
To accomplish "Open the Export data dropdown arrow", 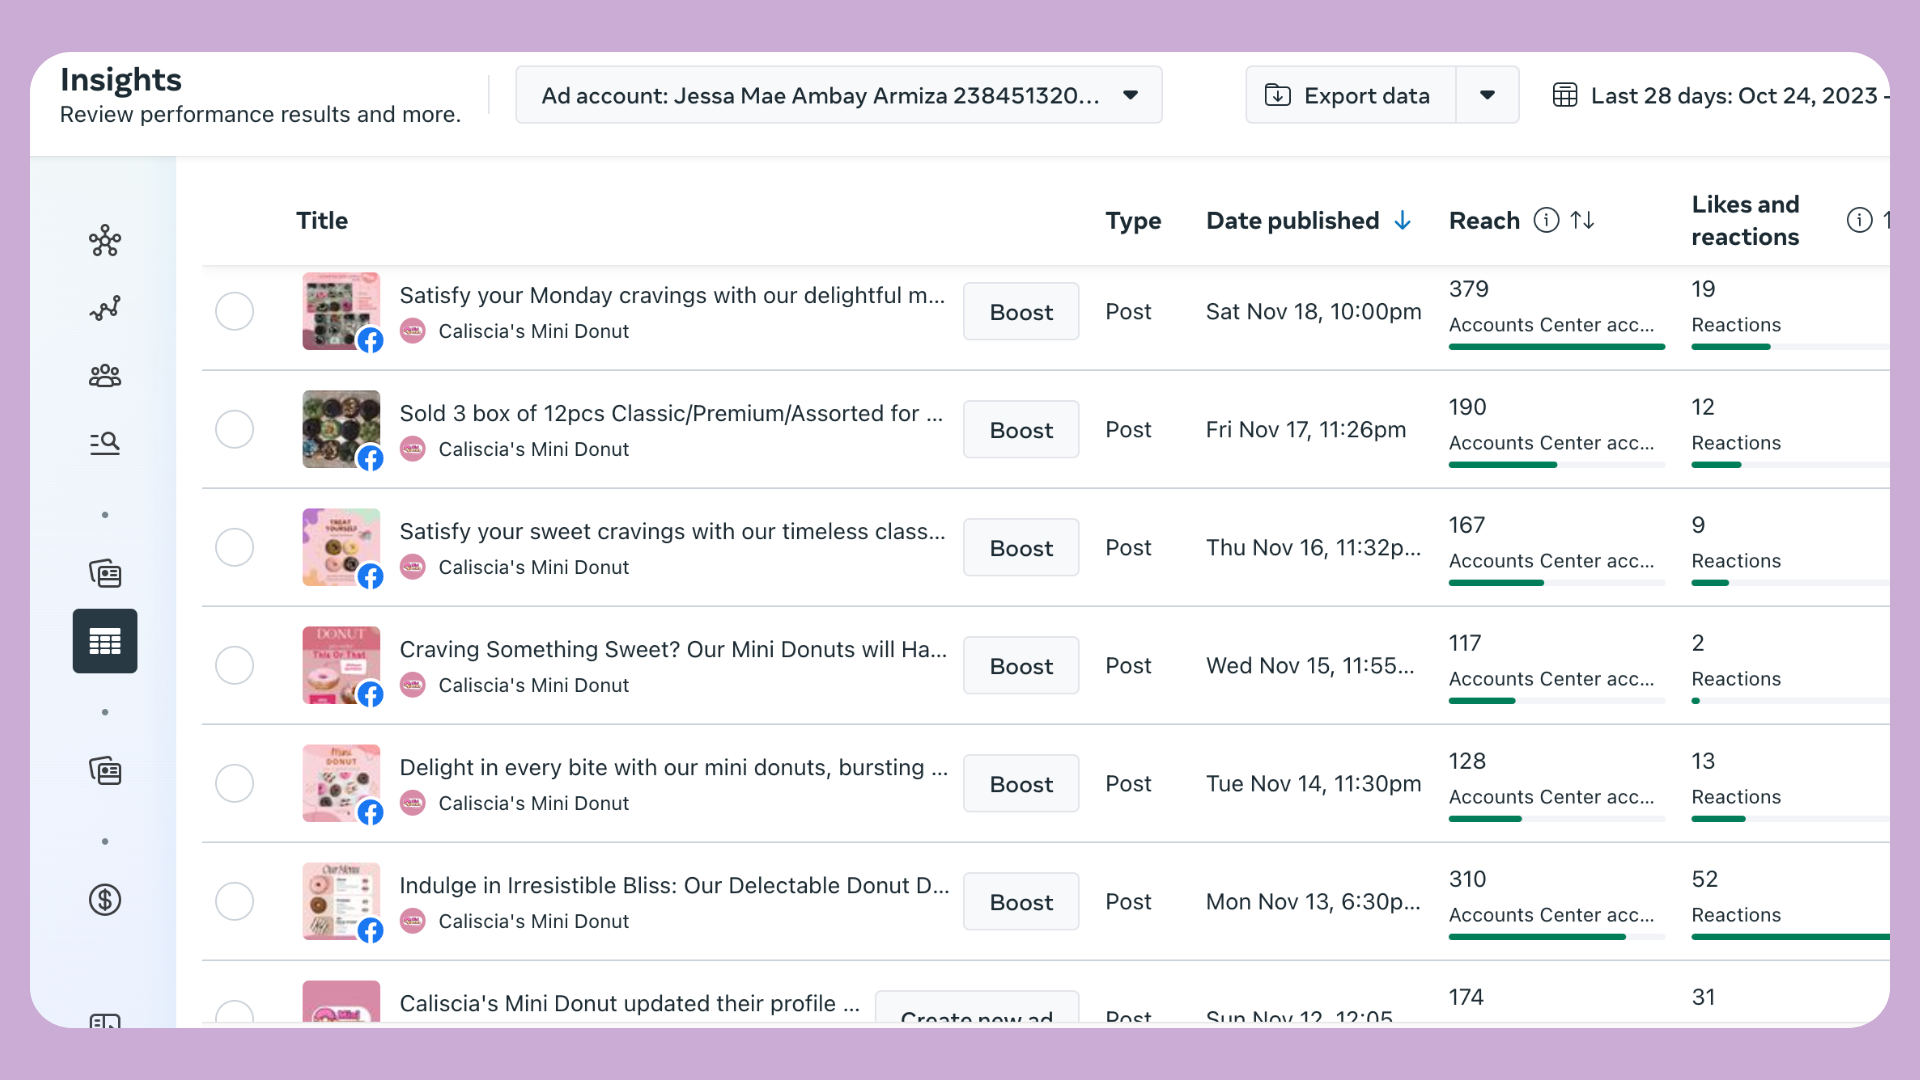I will (1487, 95).
